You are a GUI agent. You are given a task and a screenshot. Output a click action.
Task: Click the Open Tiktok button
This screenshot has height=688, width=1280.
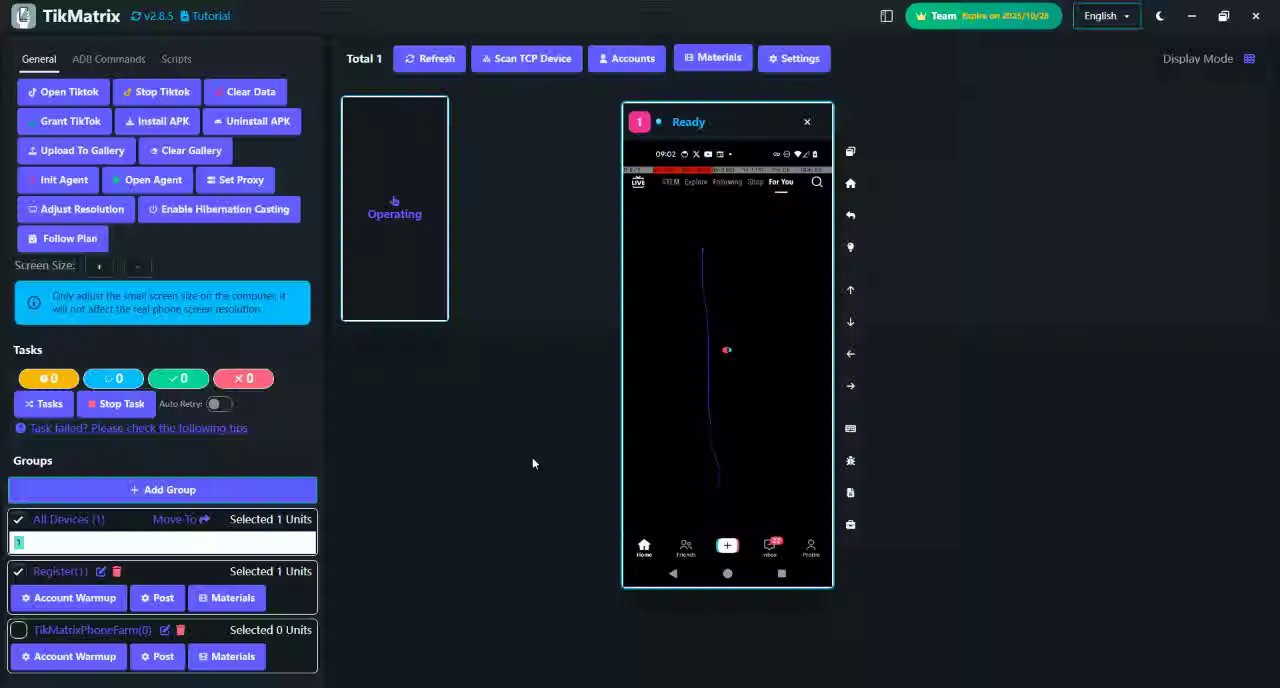coord(62,92)
